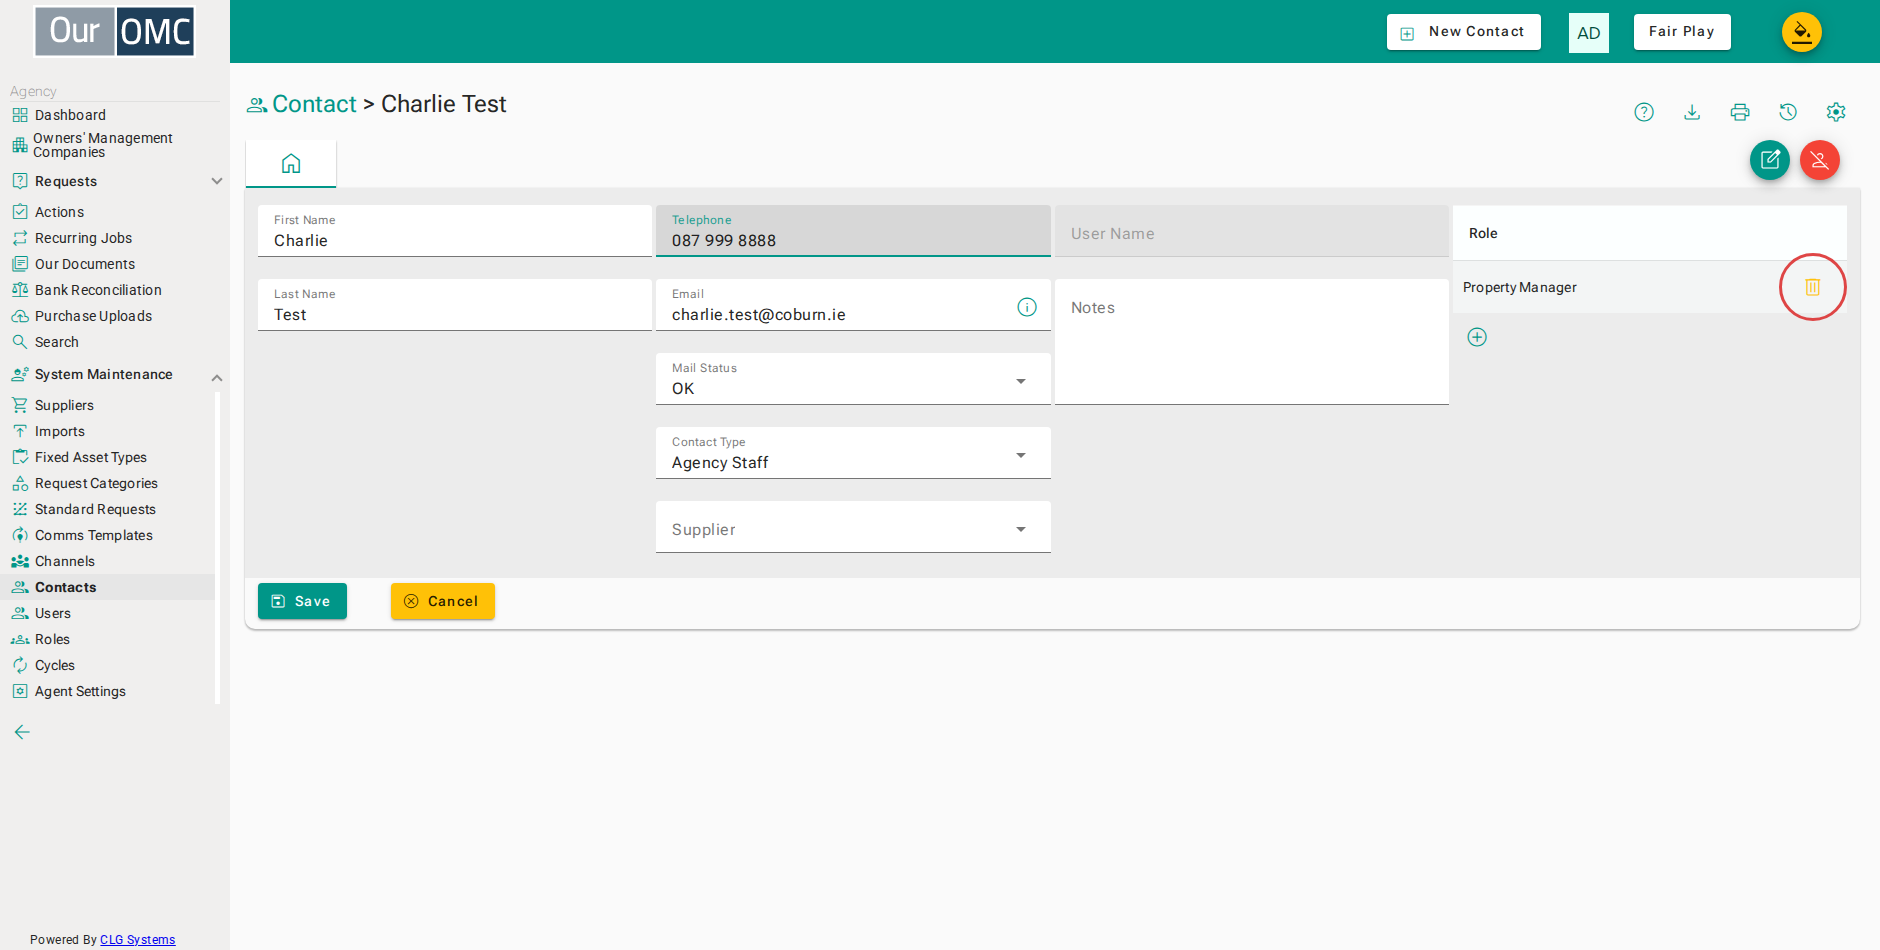1880x950 pixels.
Task: Add a new role with the plus icon
Action: [x=1477, y=337]
